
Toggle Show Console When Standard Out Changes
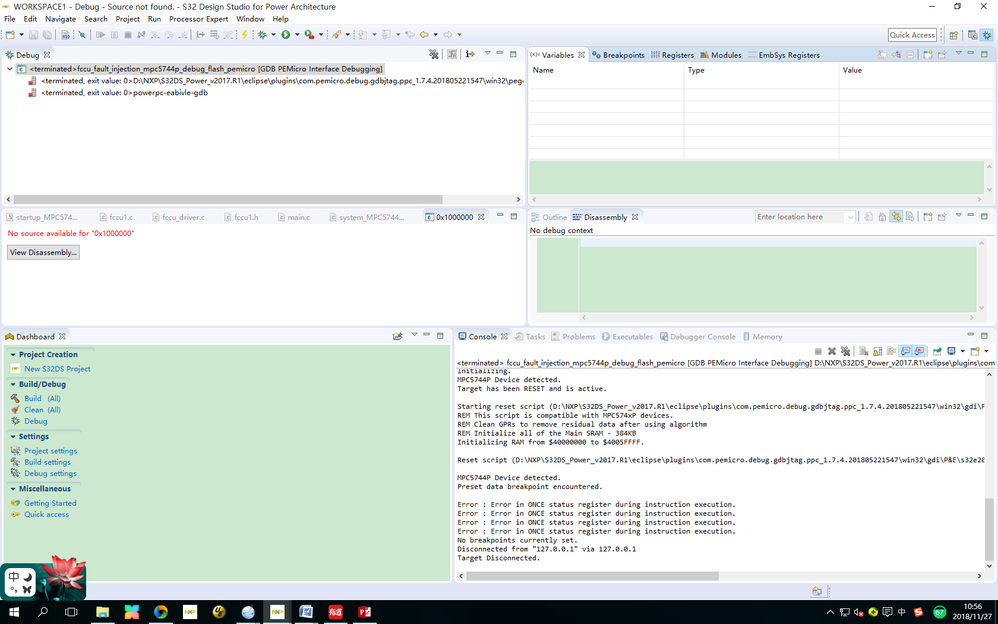[905, 351]
